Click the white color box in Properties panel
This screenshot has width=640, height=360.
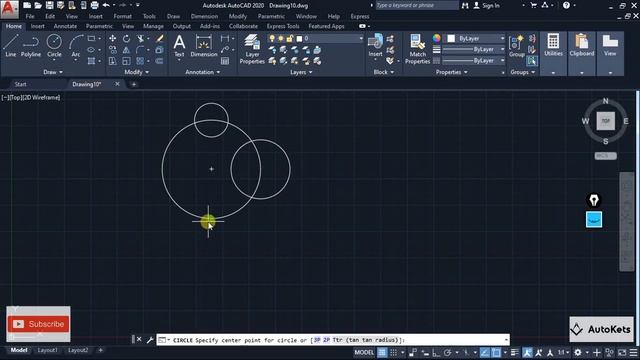[451, 38]
